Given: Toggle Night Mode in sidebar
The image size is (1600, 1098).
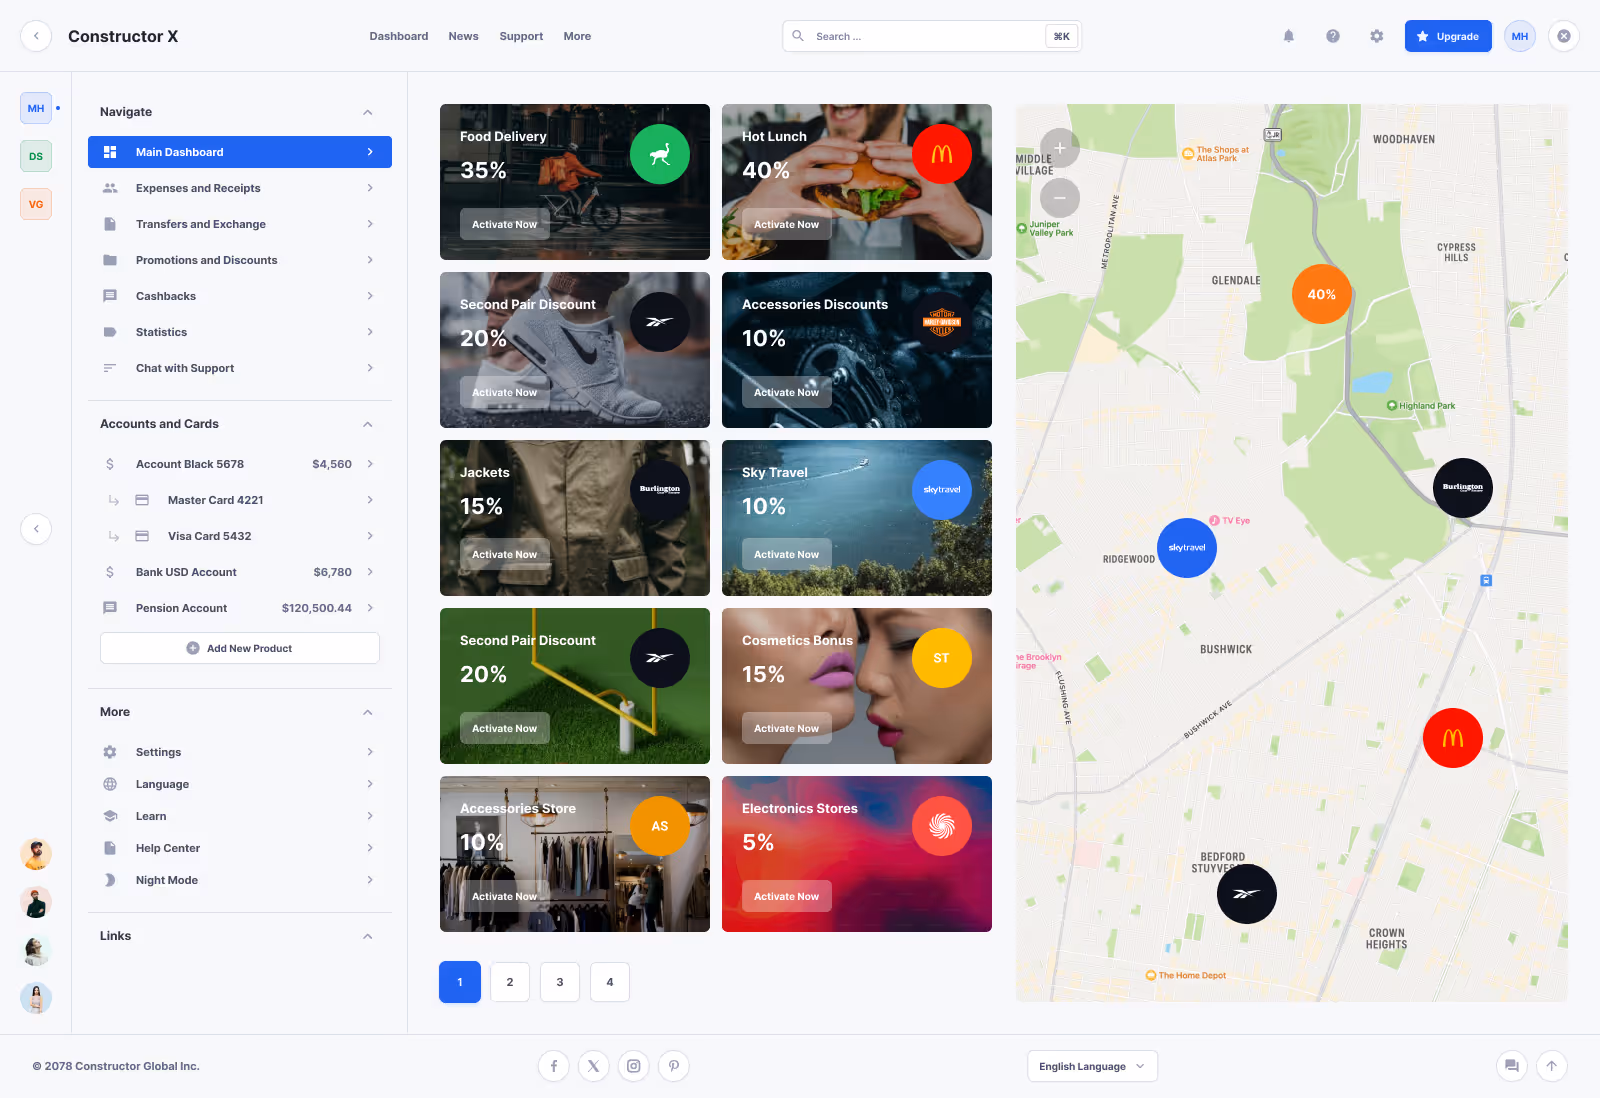Looking at the screenshot, I should tap(240, 880).
